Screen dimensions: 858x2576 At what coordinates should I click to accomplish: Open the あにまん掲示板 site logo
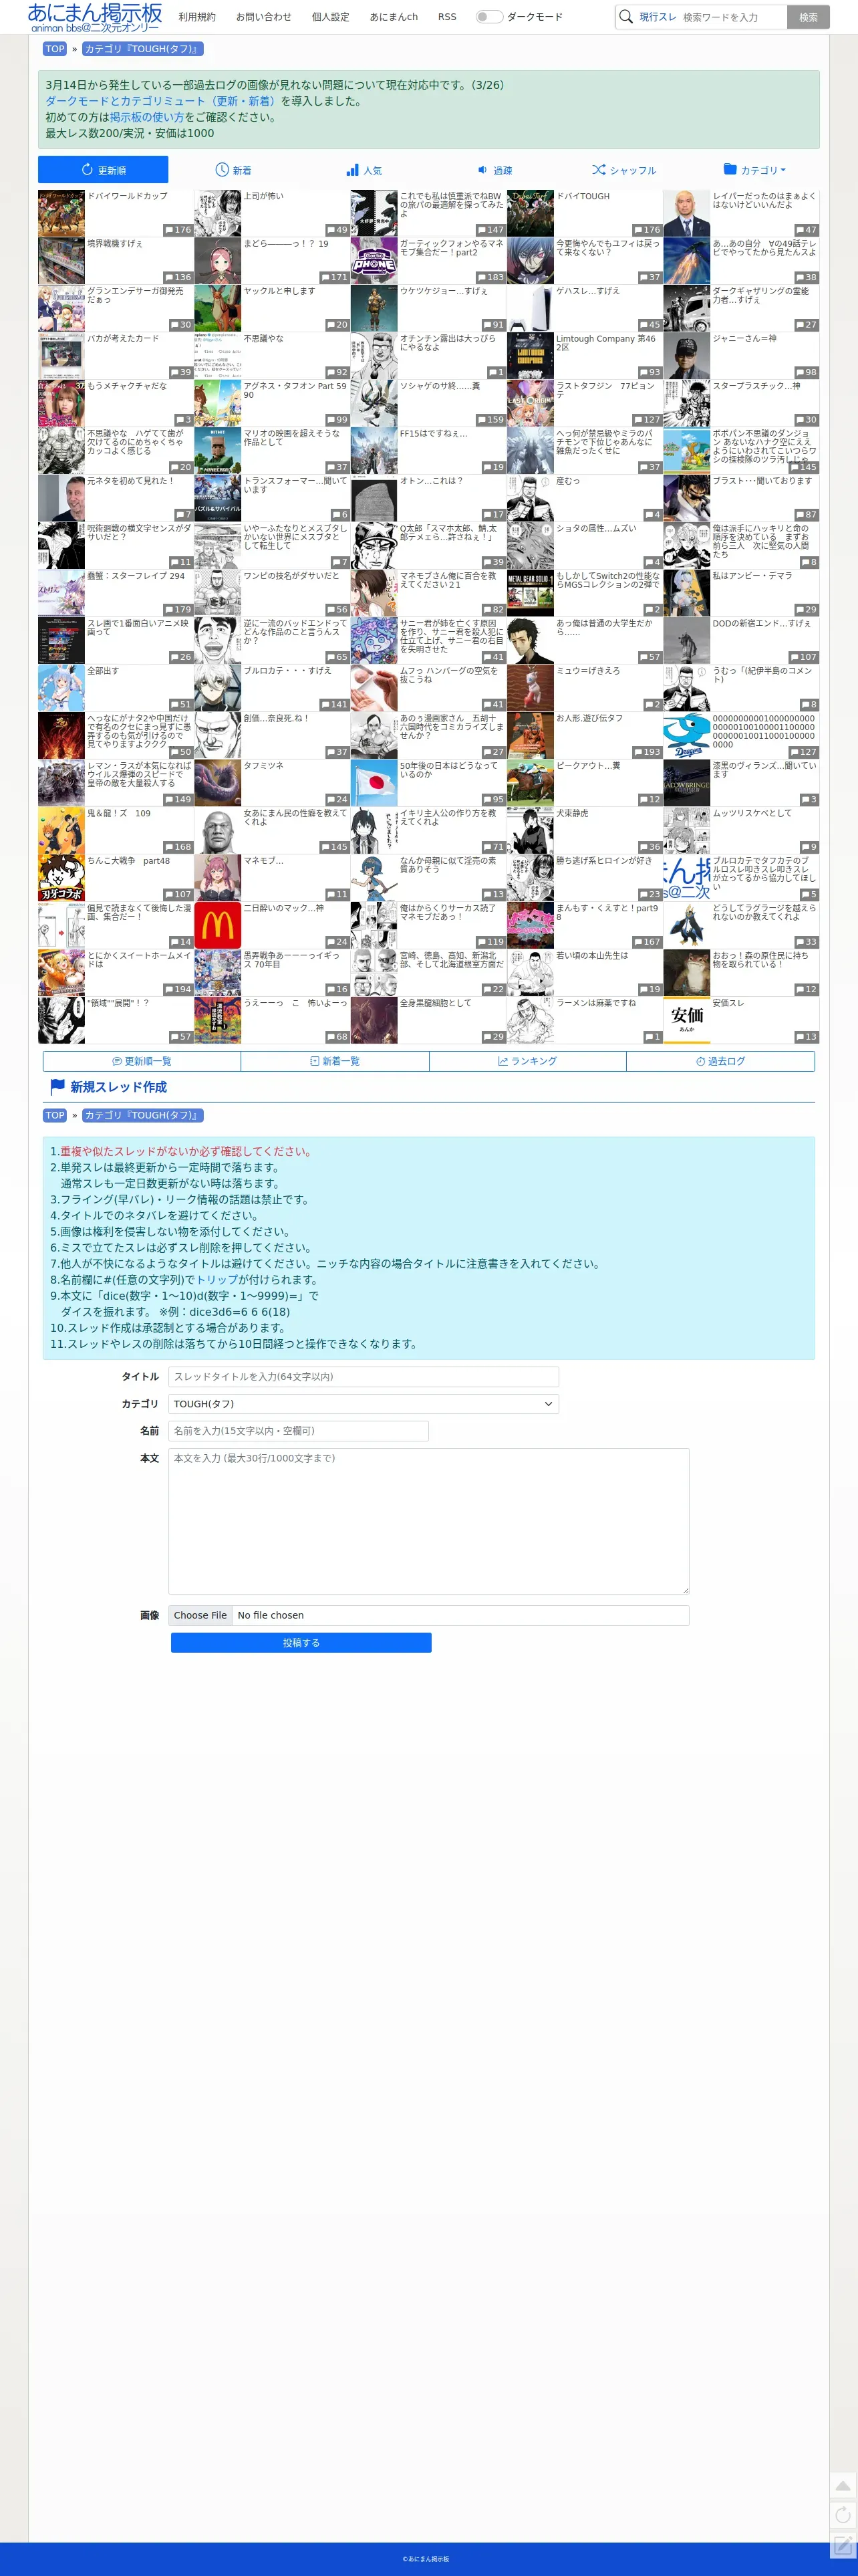pos(95,16)
